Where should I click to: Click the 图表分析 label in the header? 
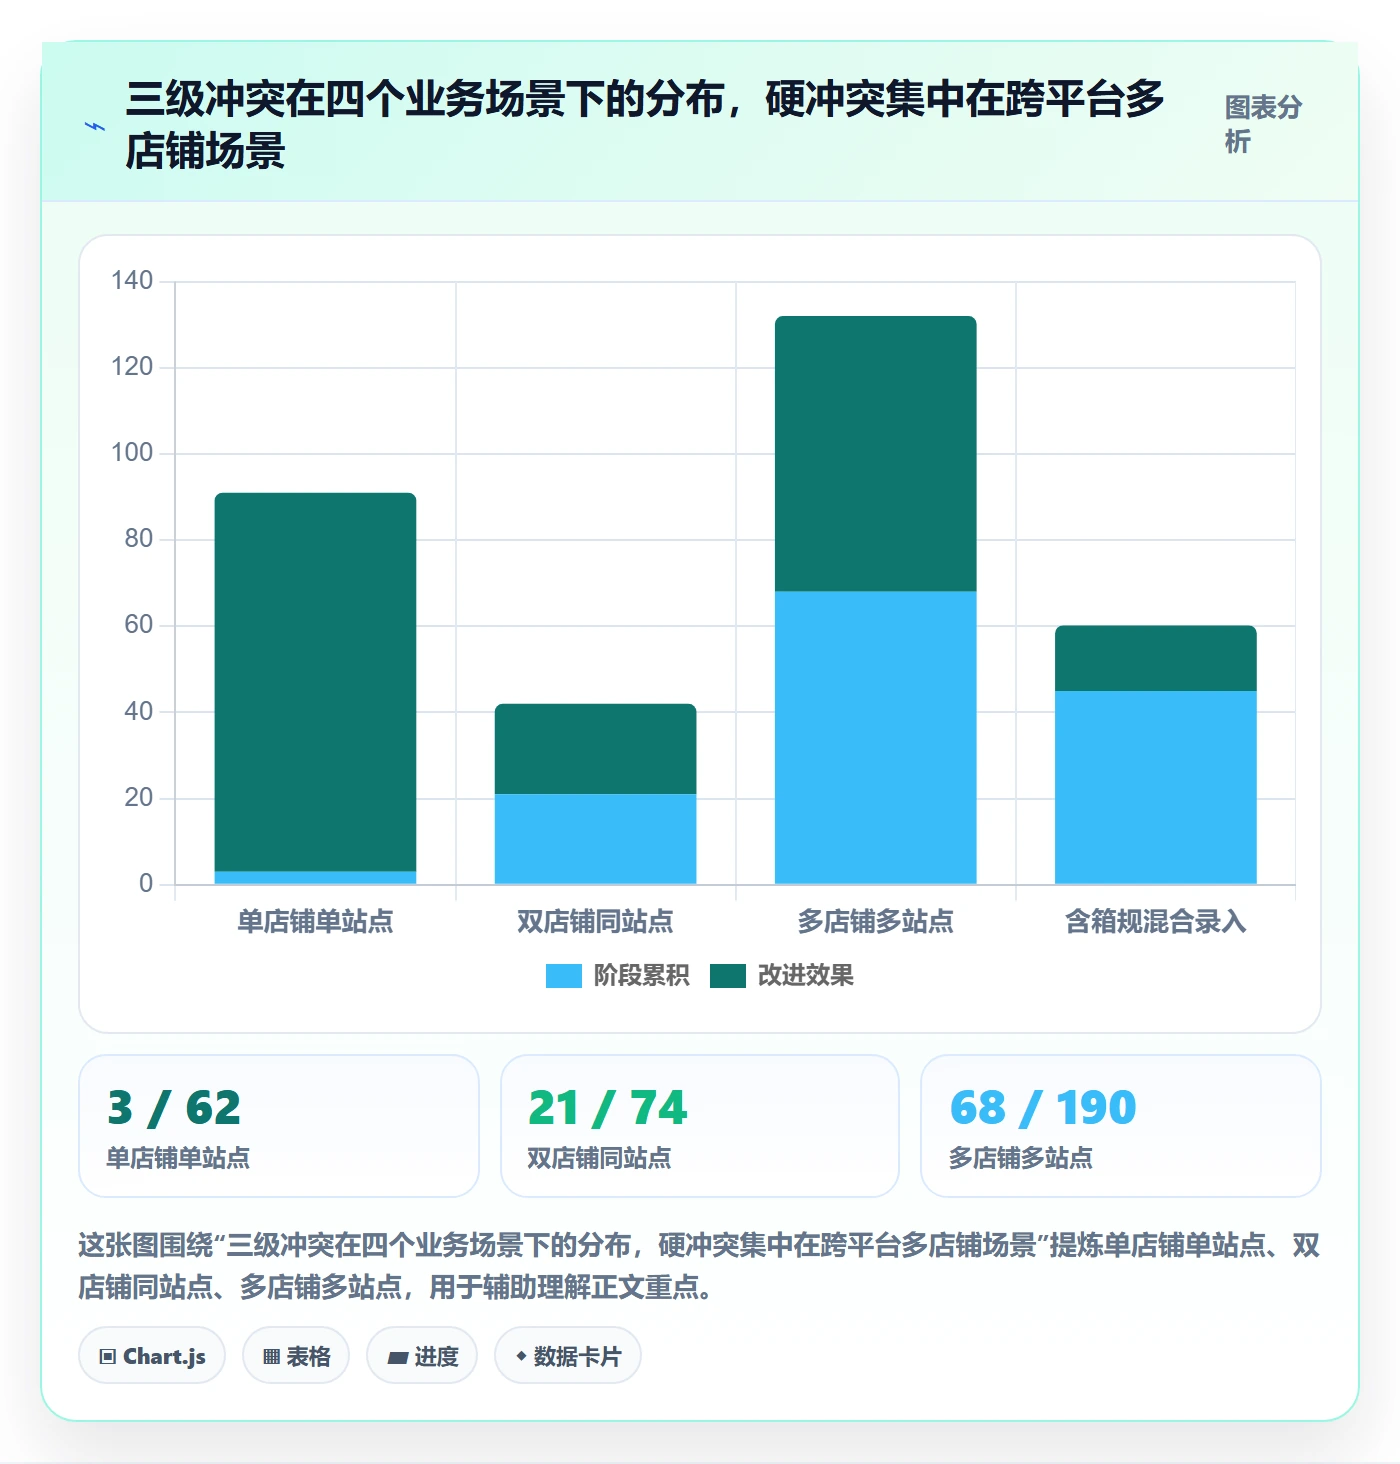(1264, 124)
